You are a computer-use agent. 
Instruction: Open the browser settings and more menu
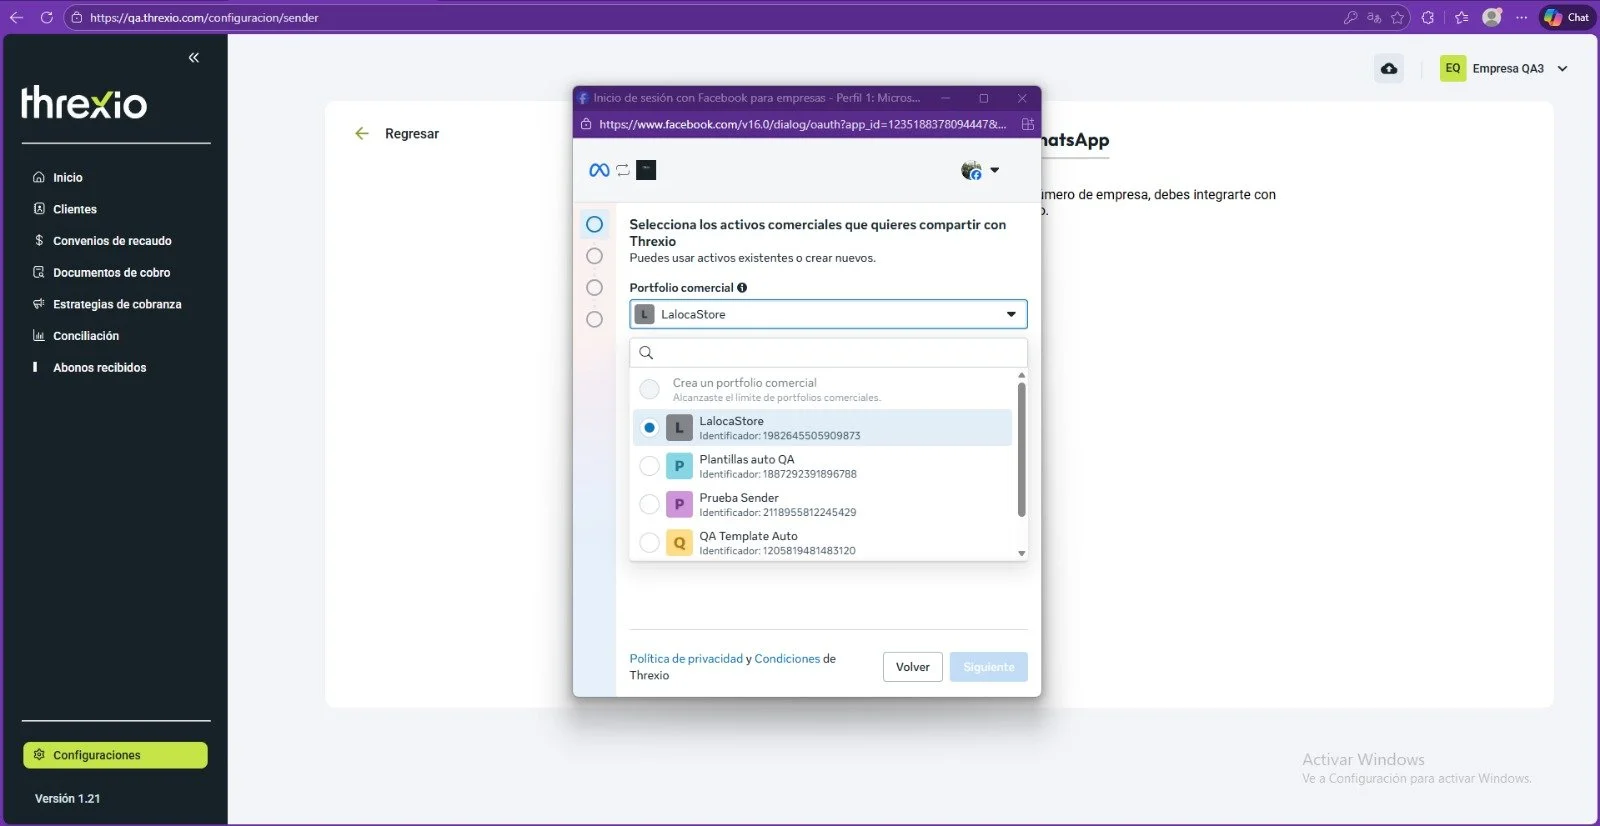tap(1522, 17)
